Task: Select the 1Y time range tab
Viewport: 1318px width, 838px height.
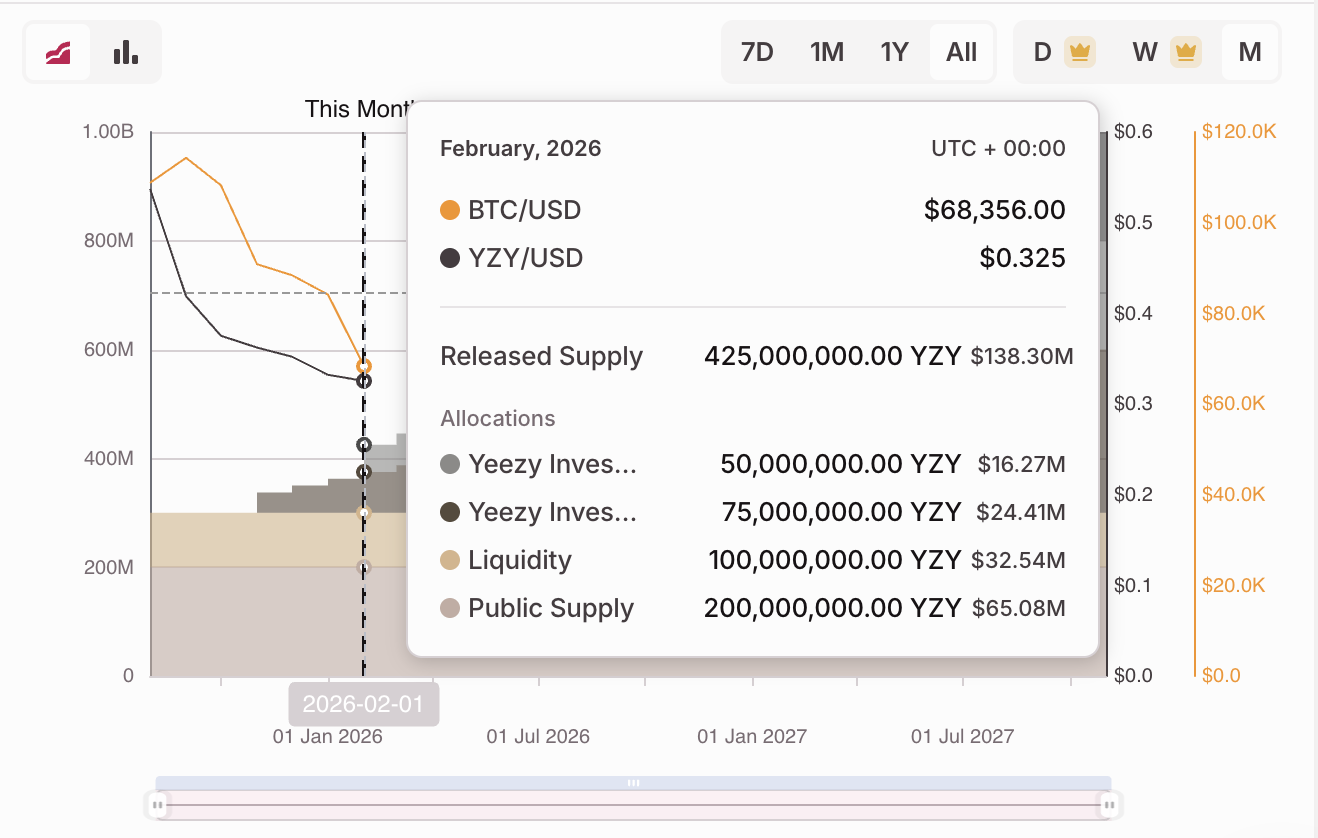Action: click(893, 51)
